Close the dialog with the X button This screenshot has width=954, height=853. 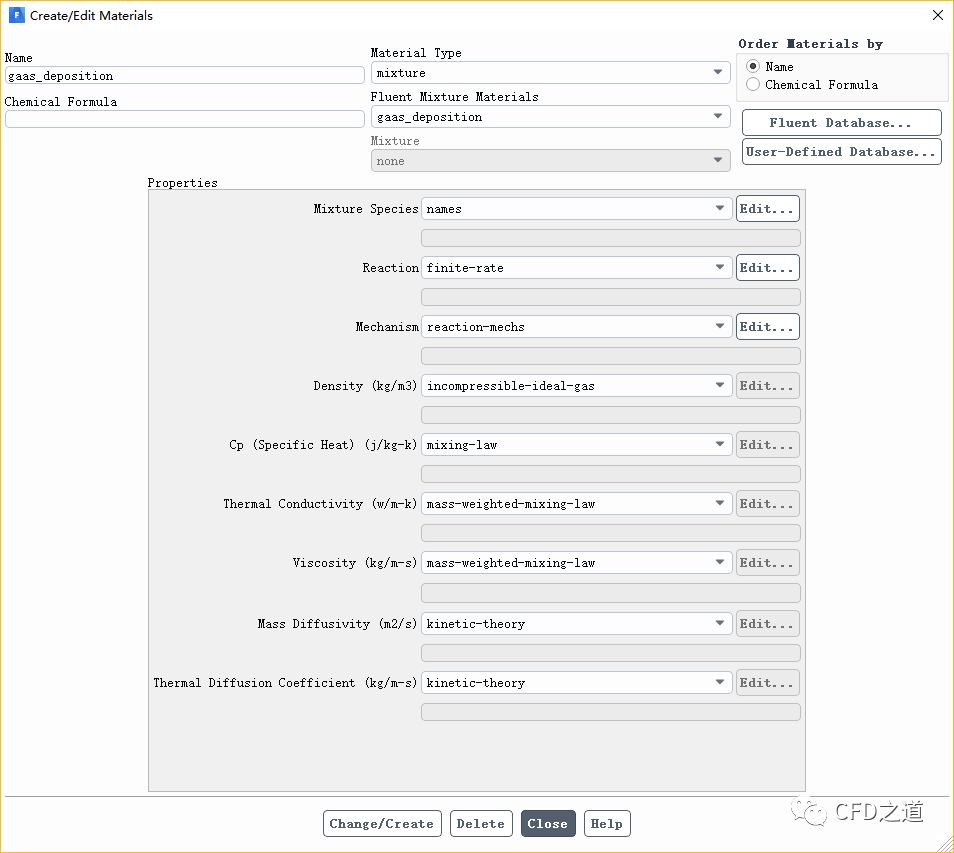(x=937, y=16)
